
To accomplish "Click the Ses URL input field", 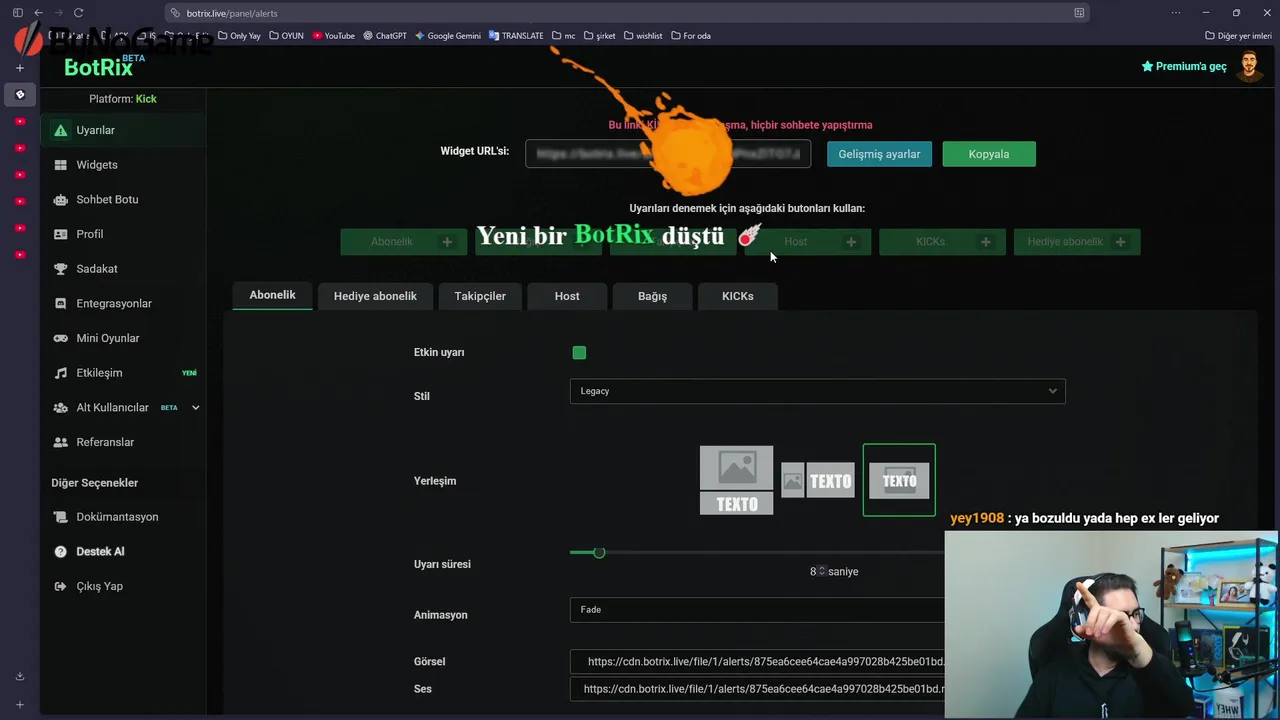I will coord(757,689).
